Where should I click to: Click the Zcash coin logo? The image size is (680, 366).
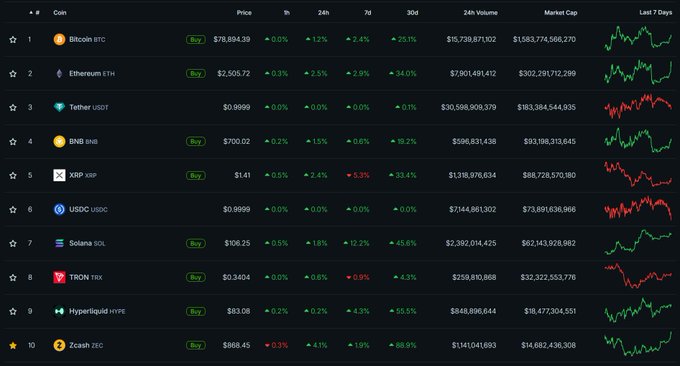coord(59,345)
